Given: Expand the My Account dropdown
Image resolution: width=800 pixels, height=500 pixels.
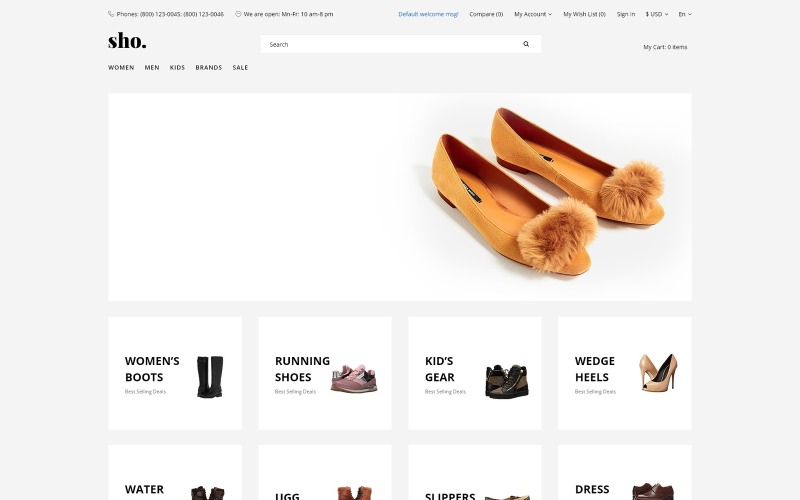Looking at the screenshot, I should [x=533, y=14].
